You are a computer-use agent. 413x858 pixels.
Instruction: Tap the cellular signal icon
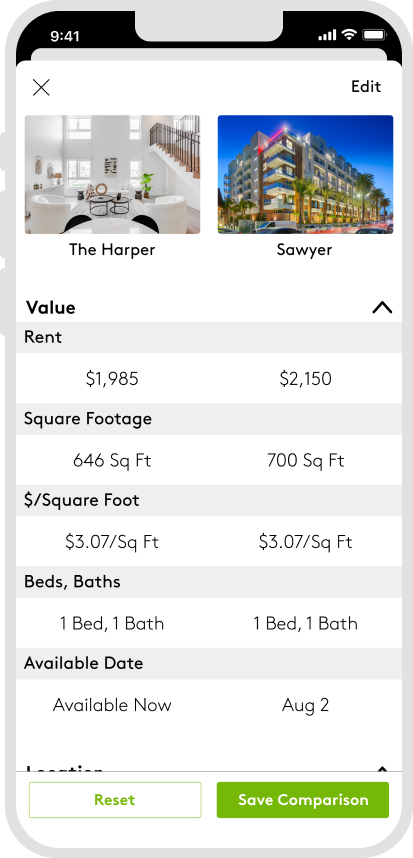(x=327, y=36)
